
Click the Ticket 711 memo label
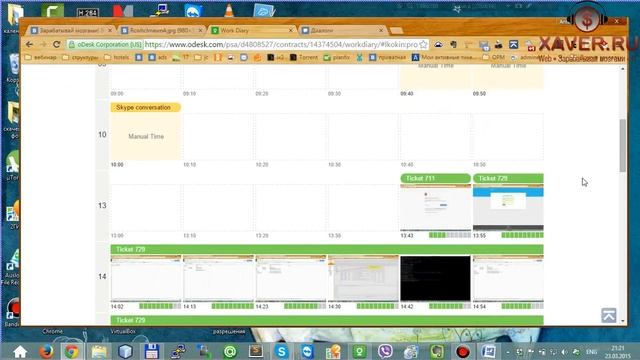(x=436, y=178)
